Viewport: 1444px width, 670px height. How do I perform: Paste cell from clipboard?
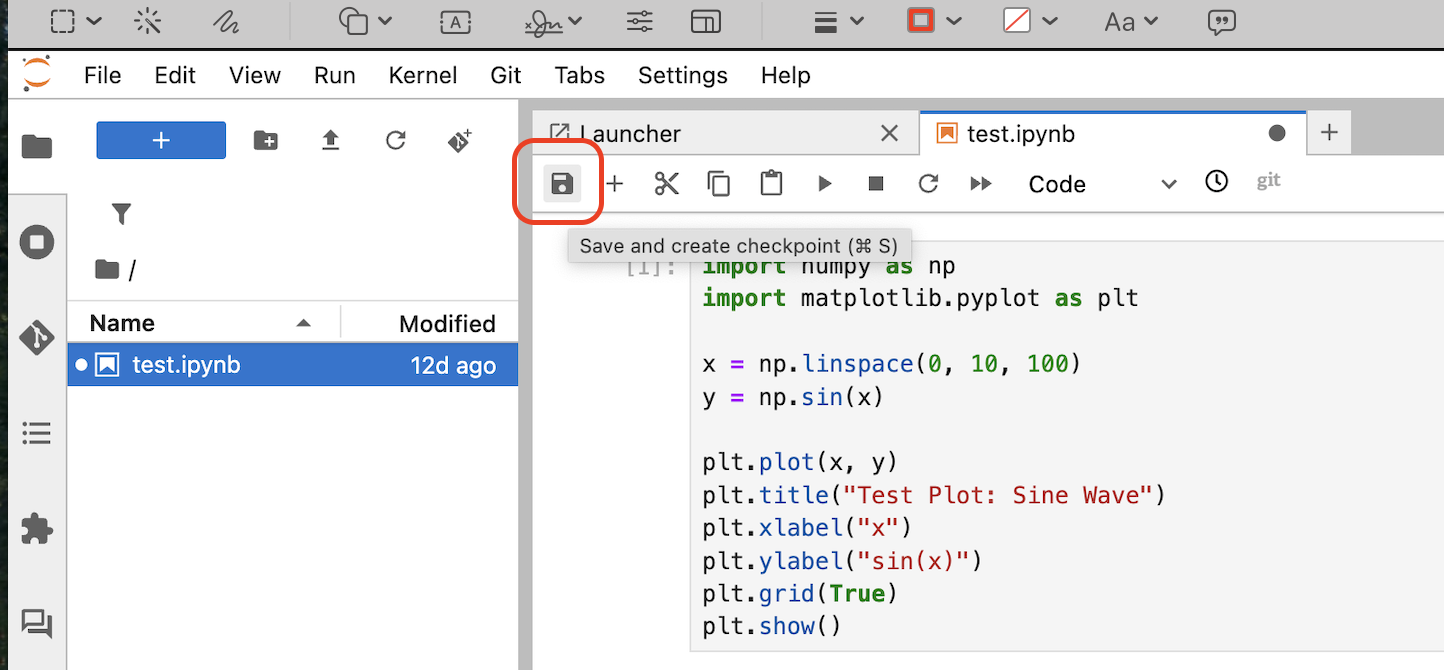pyautogui.click(x=771, y=183)
